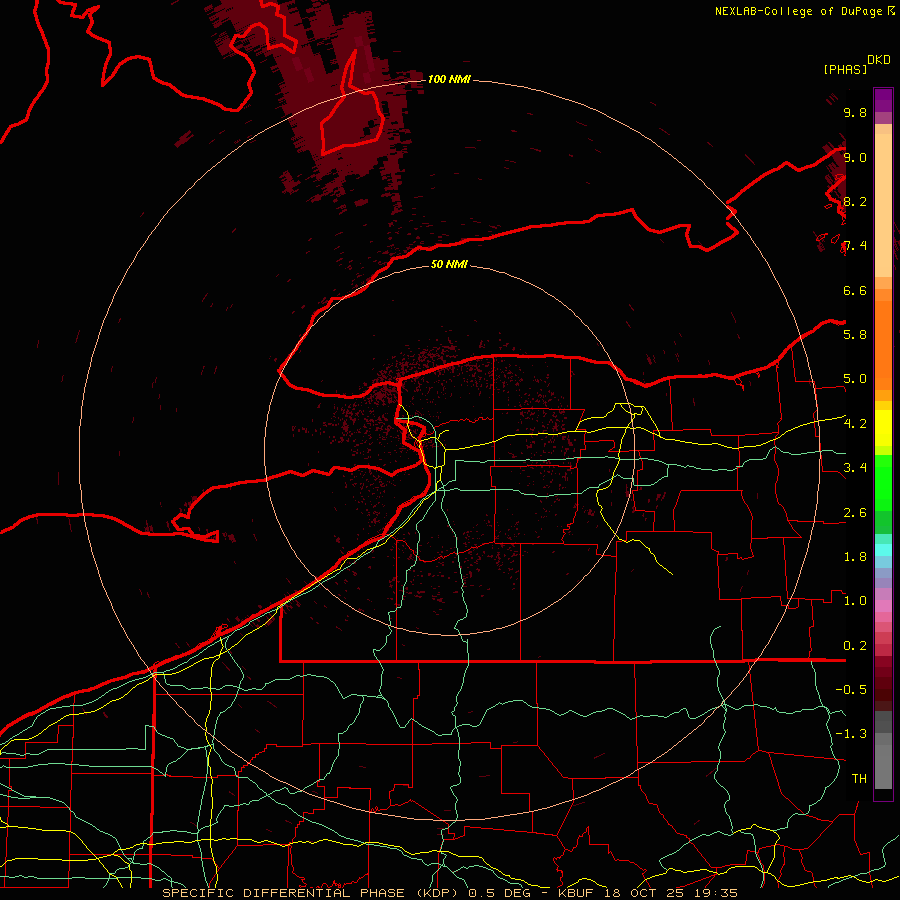The width and height of the screenshot is (900, 900).
Task: Click the DKD label above the color bar
Action: pyautogui.click(x=879, y=59)
